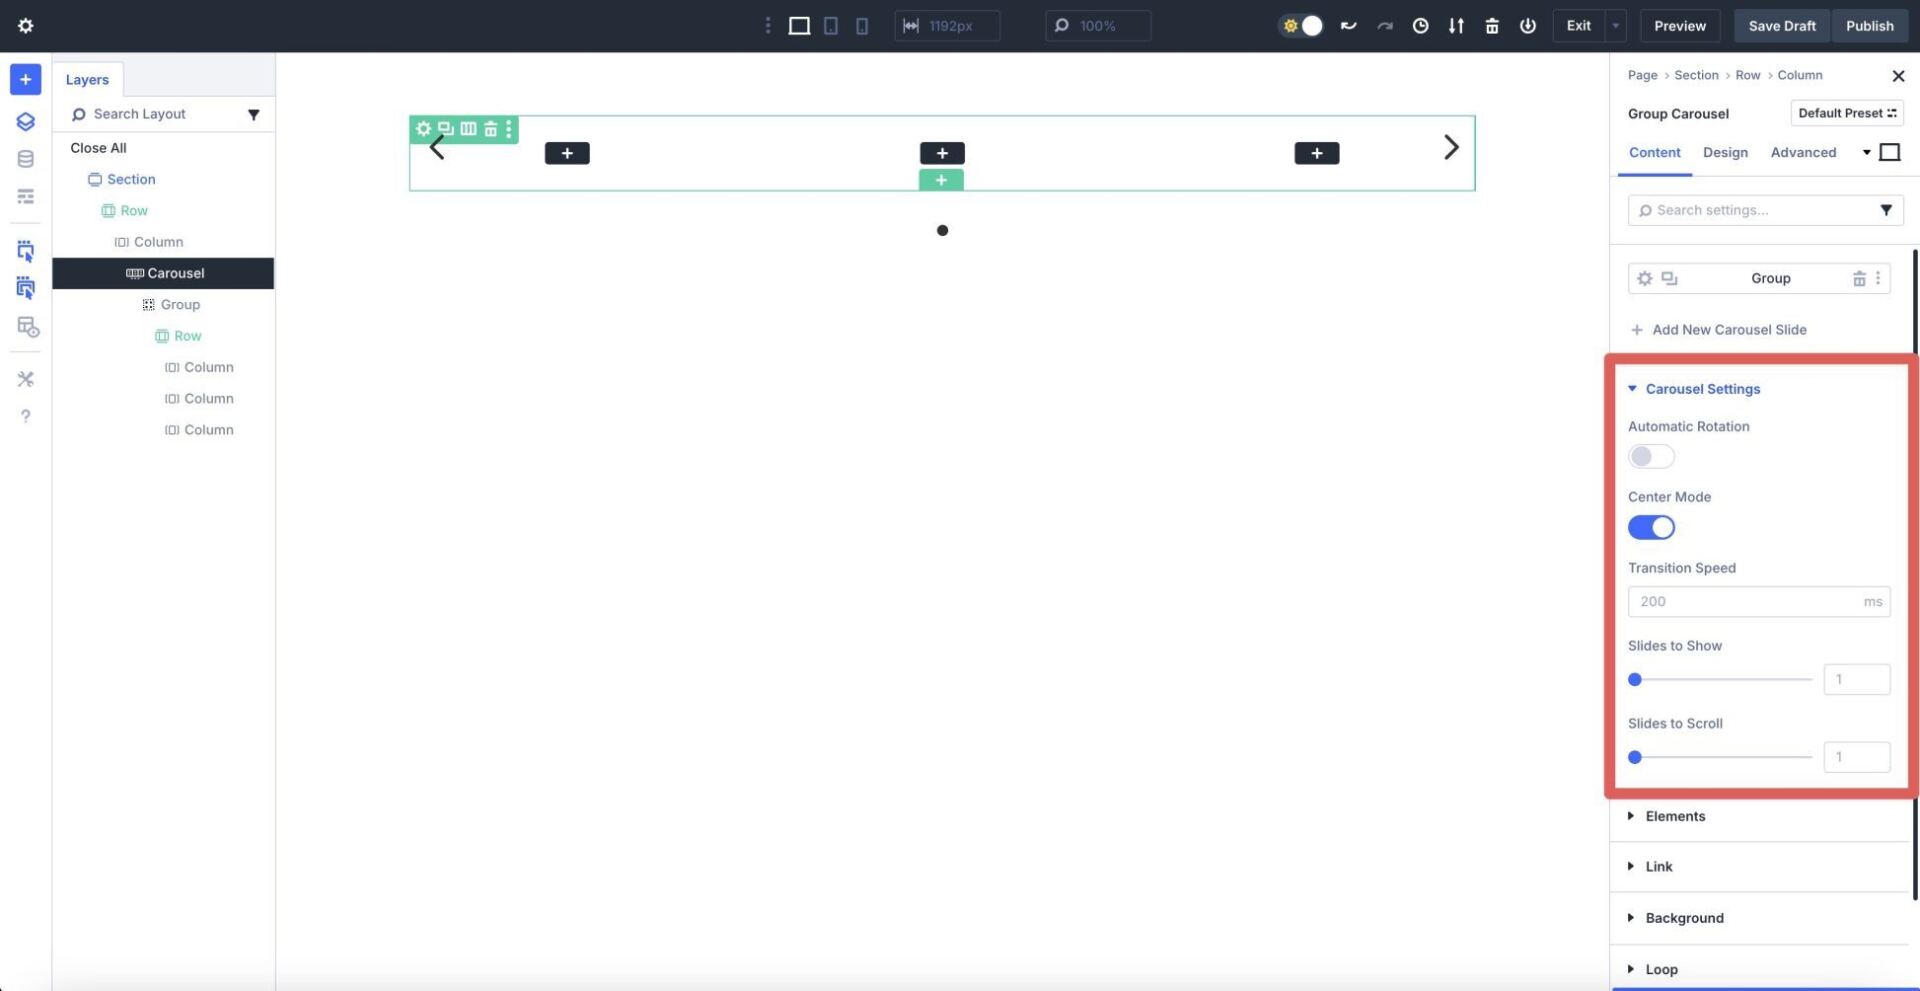Open the Add Element panel
1920x991 pixels.
click(25, 79)
